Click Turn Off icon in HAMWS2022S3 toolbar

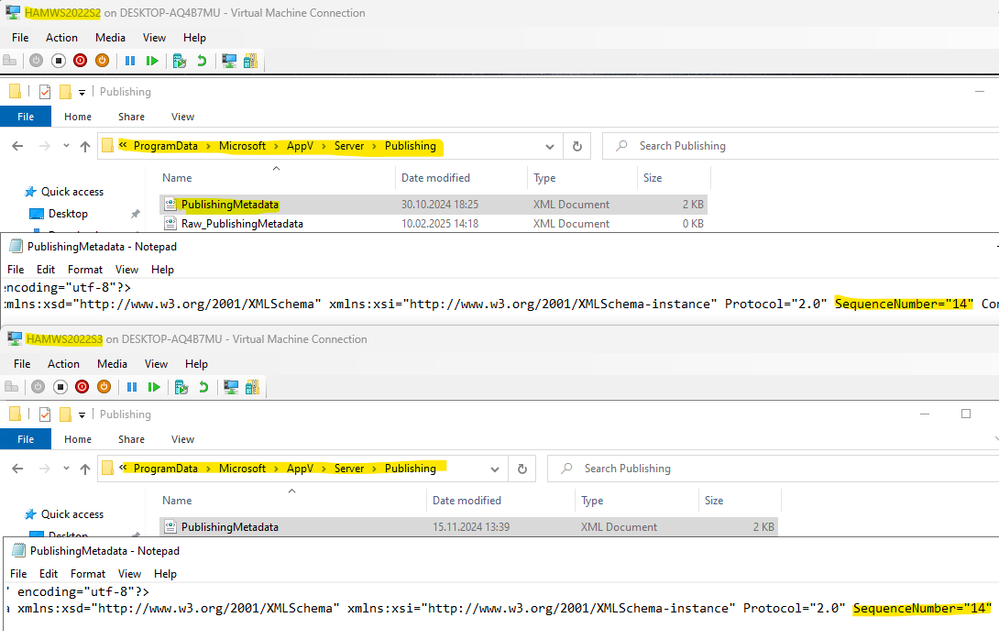(x=61, y=387)
